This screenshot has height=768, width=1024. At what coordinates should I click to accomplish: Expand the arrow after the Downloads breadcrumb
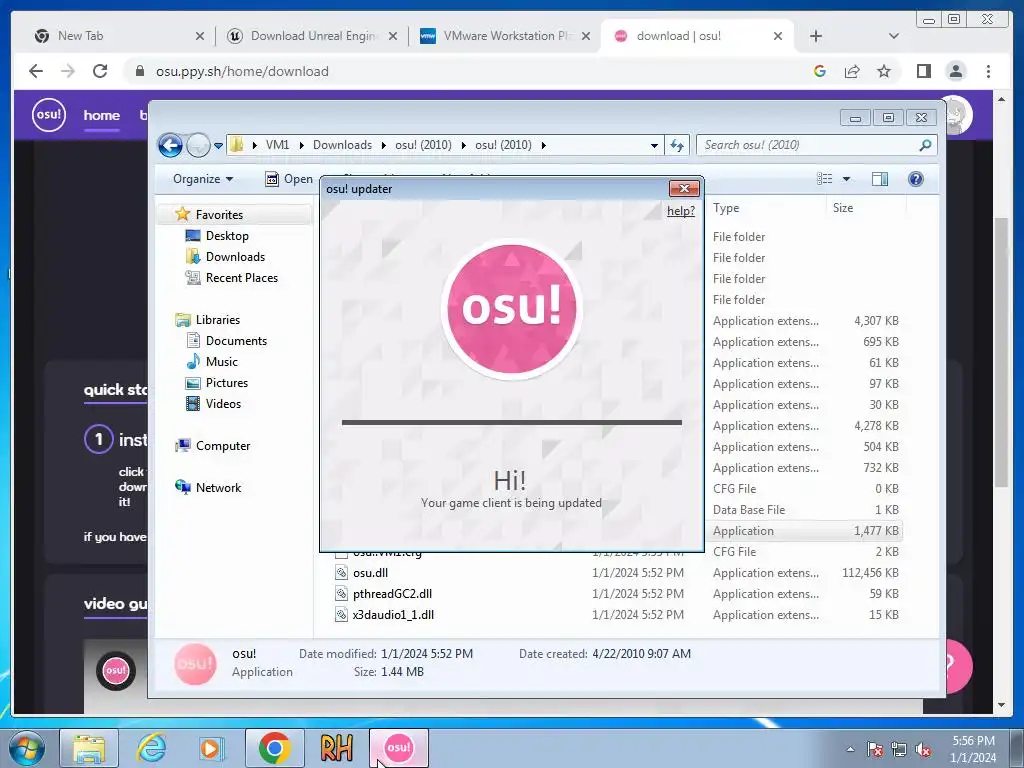pos(383,145)
